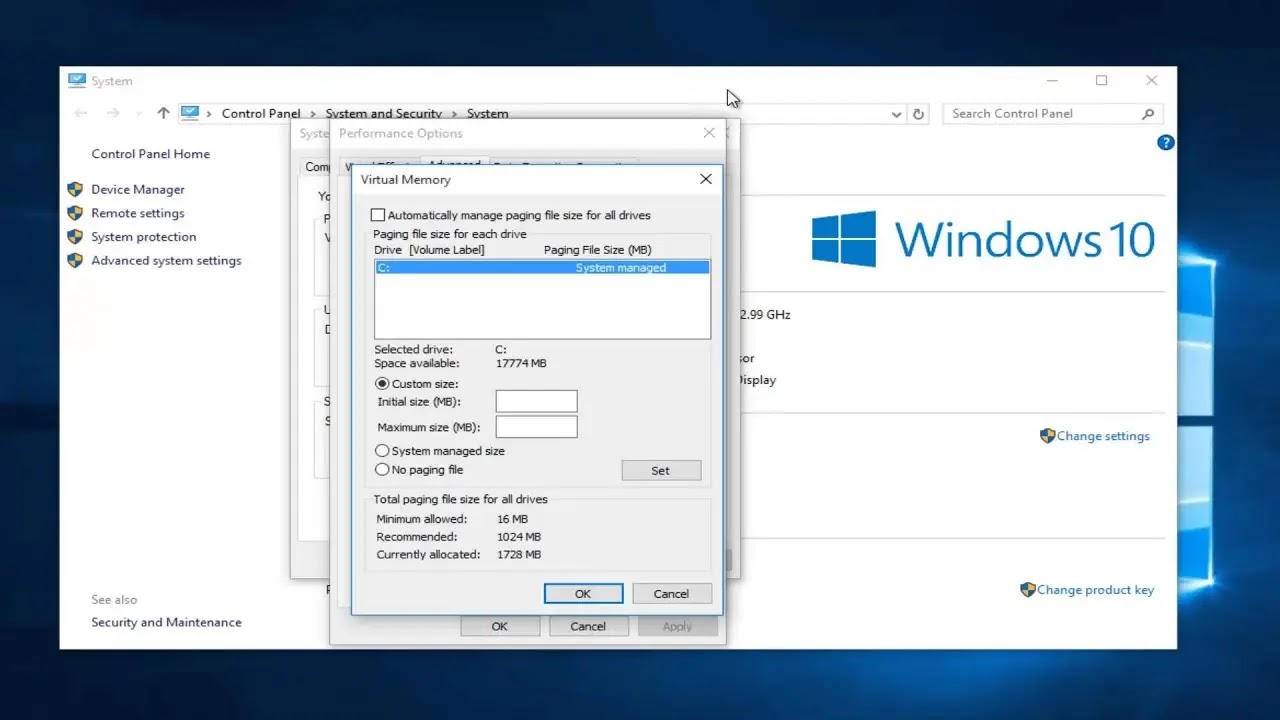Screen dimensions: 1280x720
Task: Select the System managed size option
Action: click(x=382, y=451)
